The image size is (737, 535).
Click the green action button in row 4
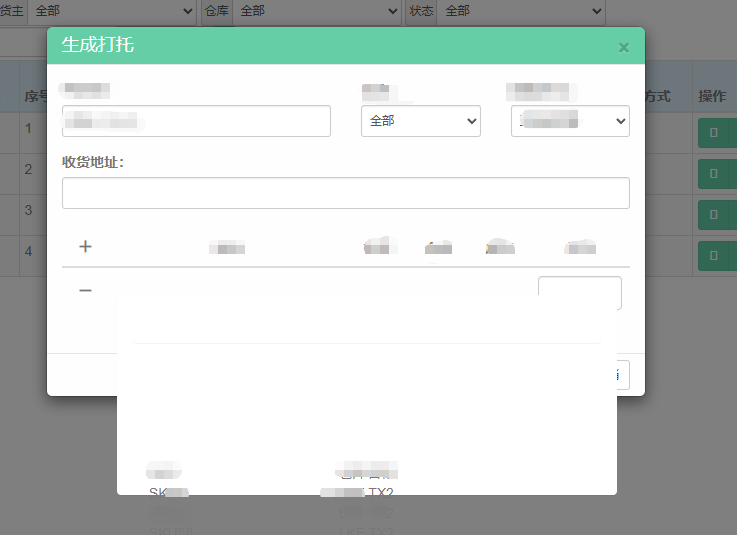point(717,256)
